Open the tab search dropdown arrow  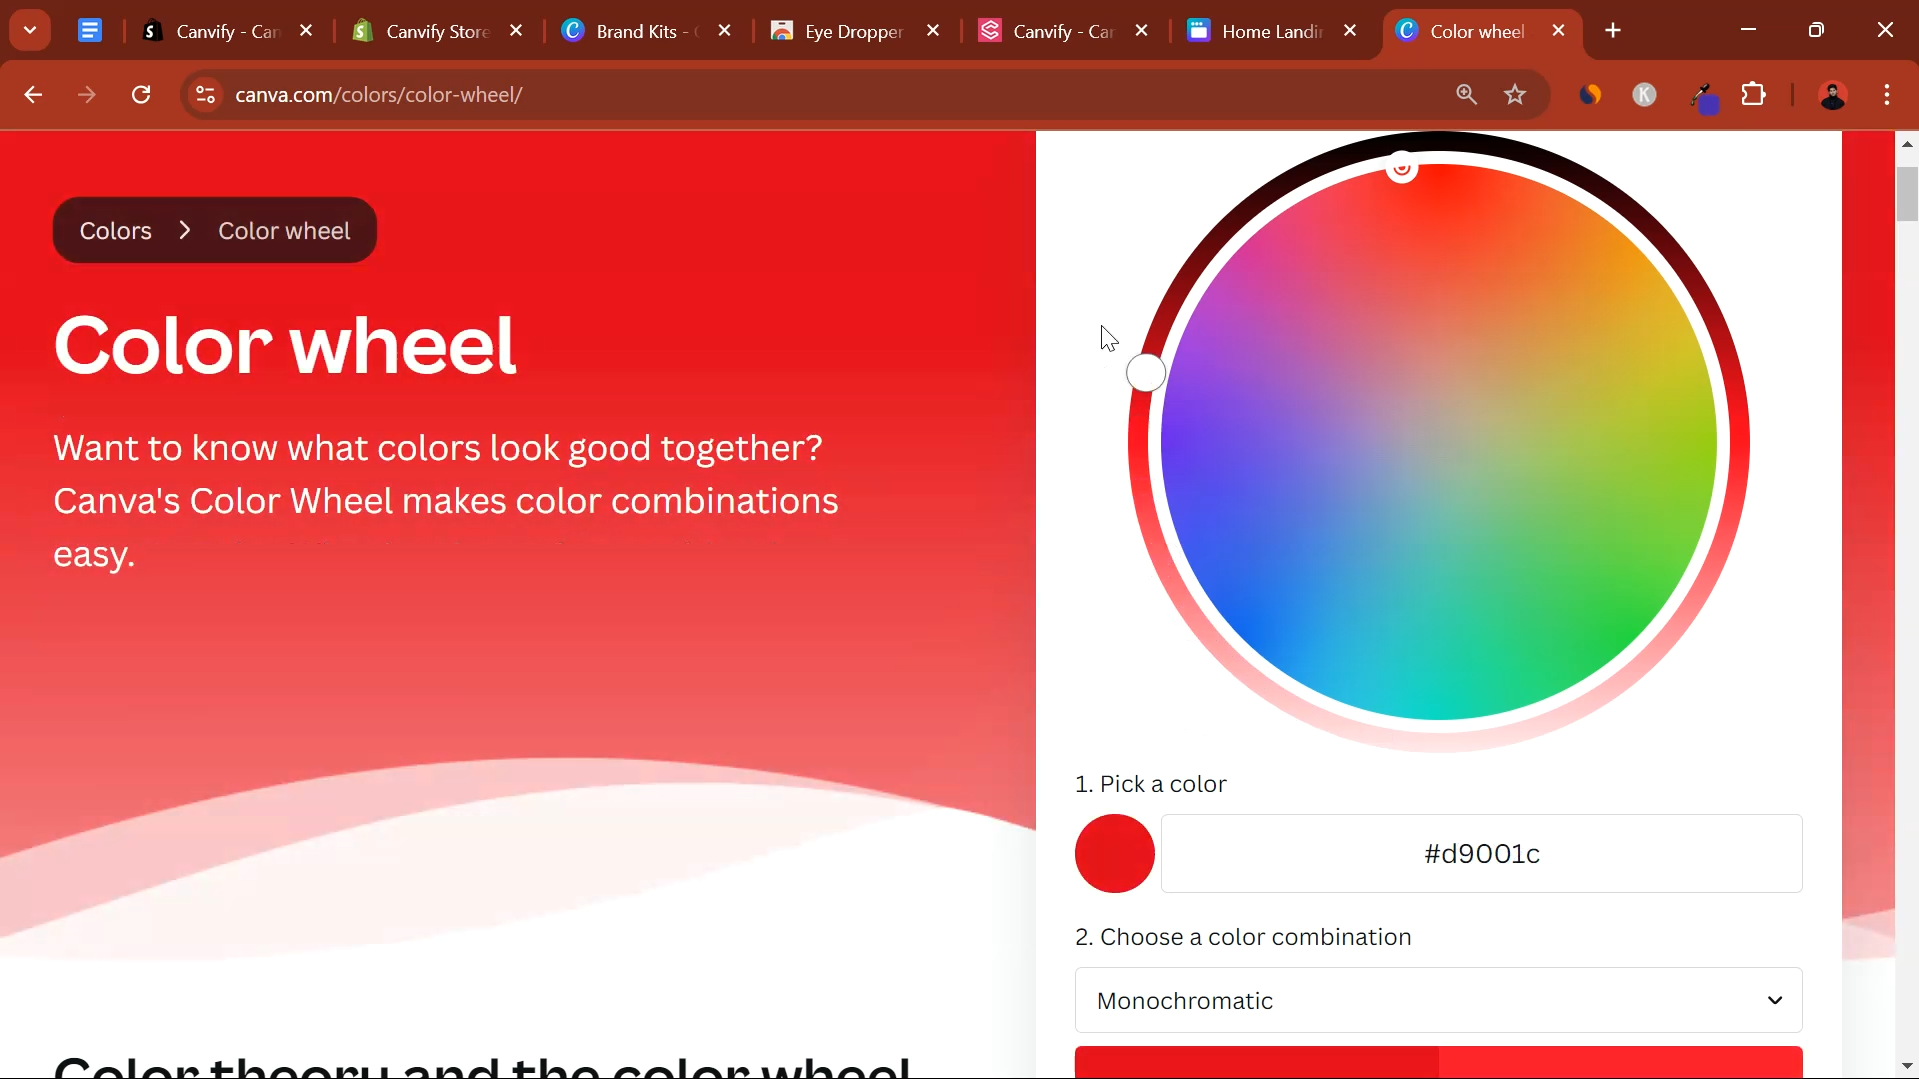(30, 30)
